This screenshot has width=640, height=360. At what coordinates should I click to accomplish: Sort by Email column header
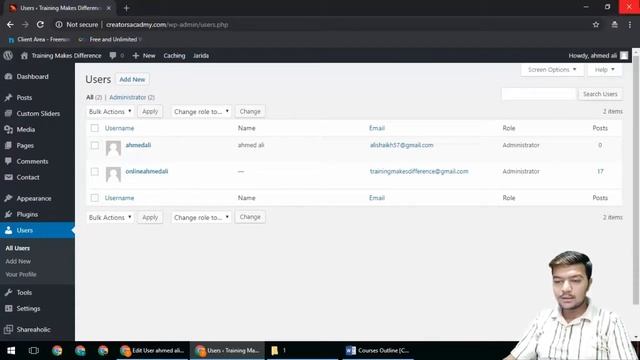(x=377, y=128)
